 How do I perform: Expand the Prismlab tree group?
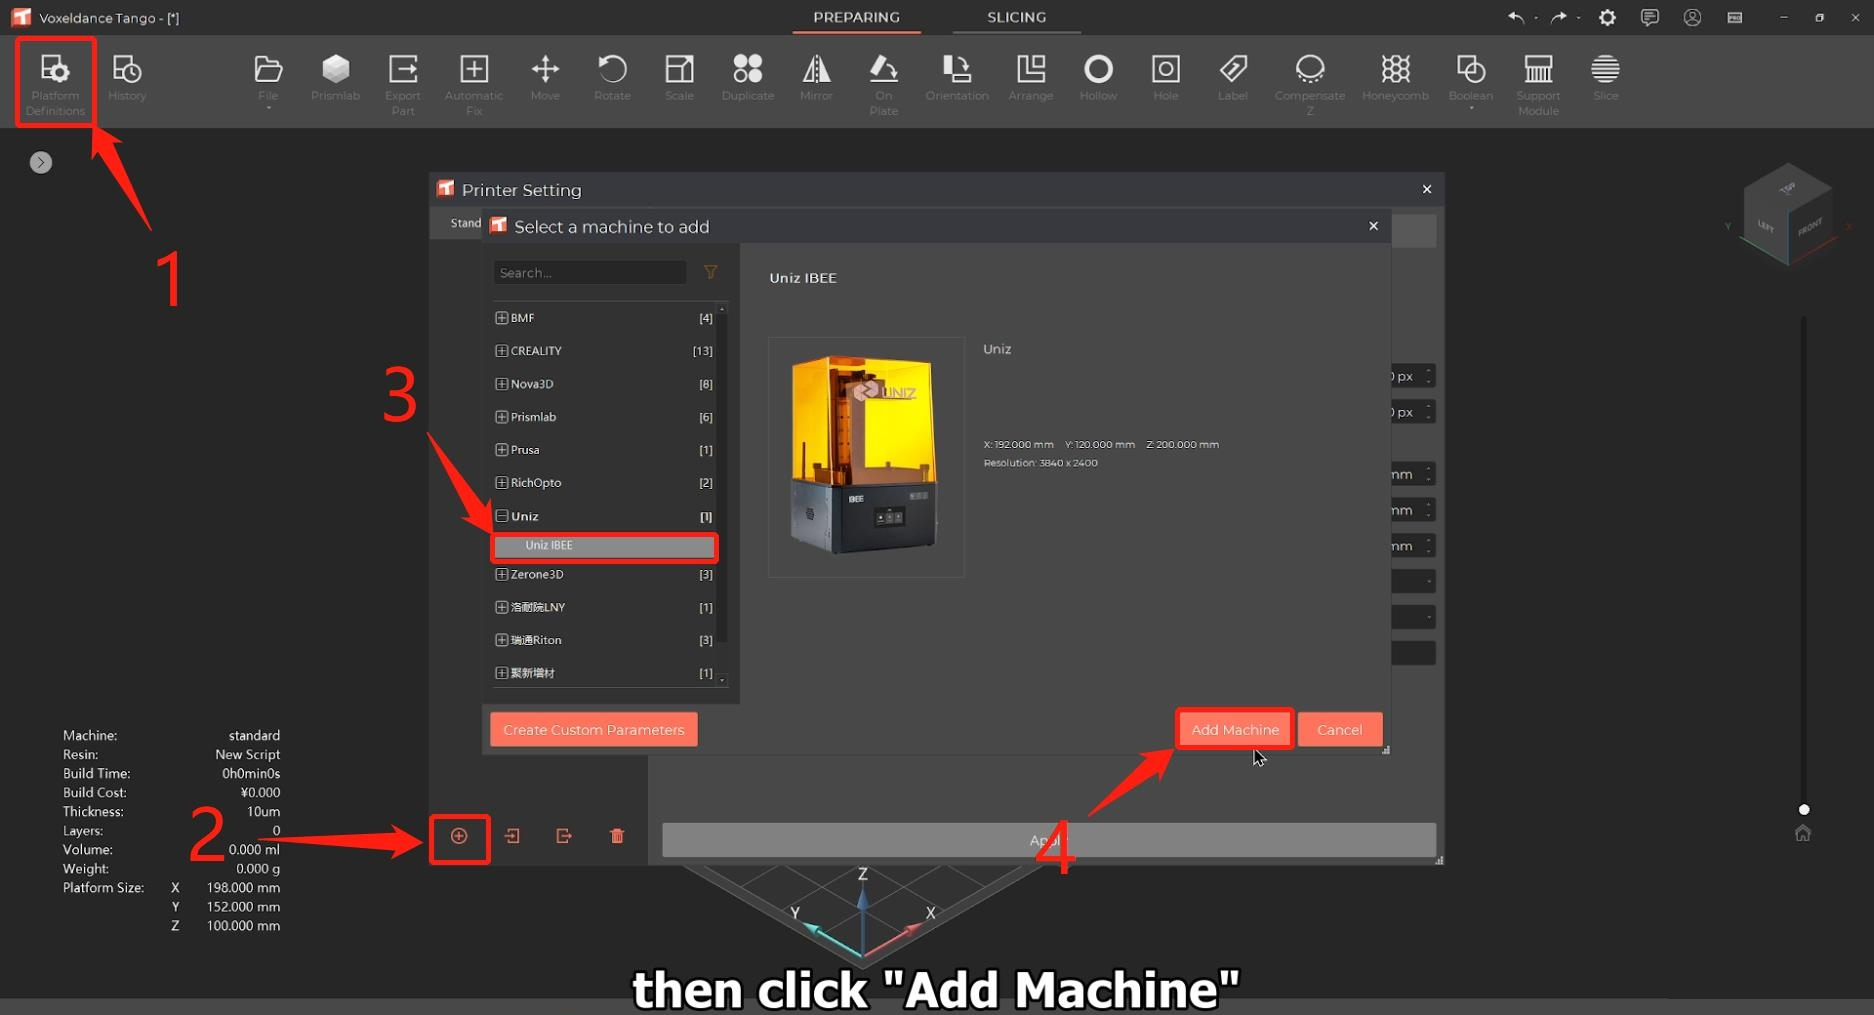(x=502, y=417)
